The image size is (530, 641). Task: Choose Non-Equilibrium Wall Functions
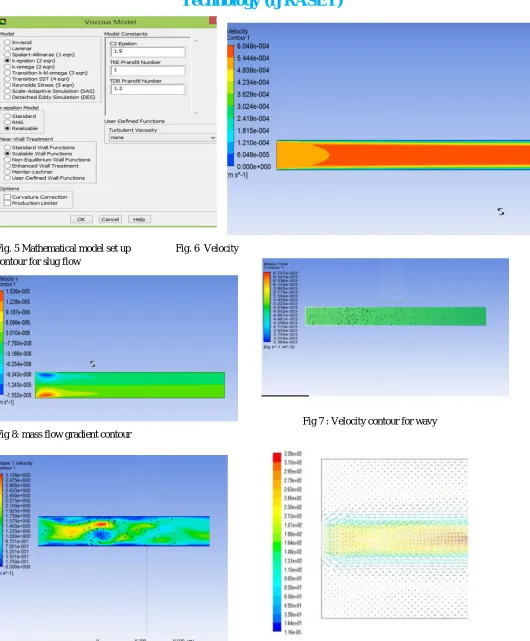7,160
